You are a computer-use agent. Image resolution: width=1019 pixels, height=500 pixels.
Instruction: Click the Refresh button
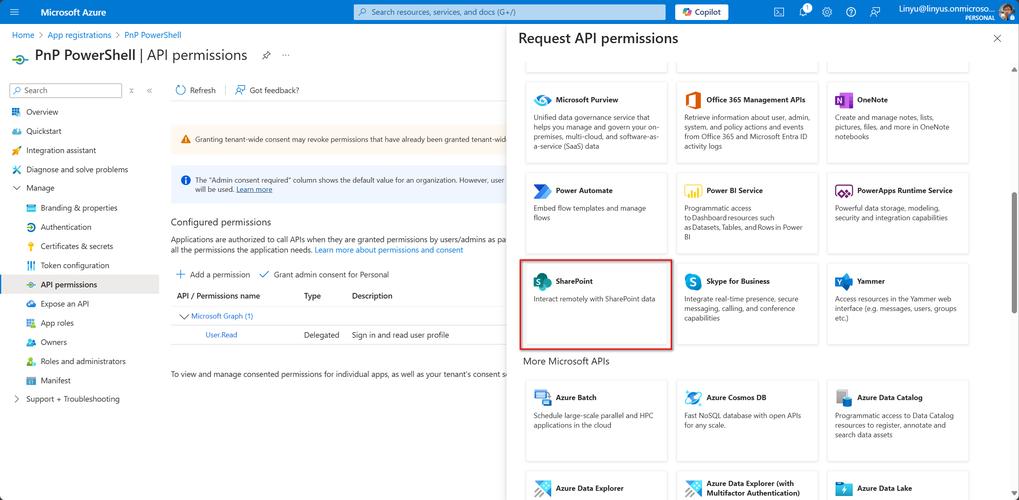(x=196, y=90)
